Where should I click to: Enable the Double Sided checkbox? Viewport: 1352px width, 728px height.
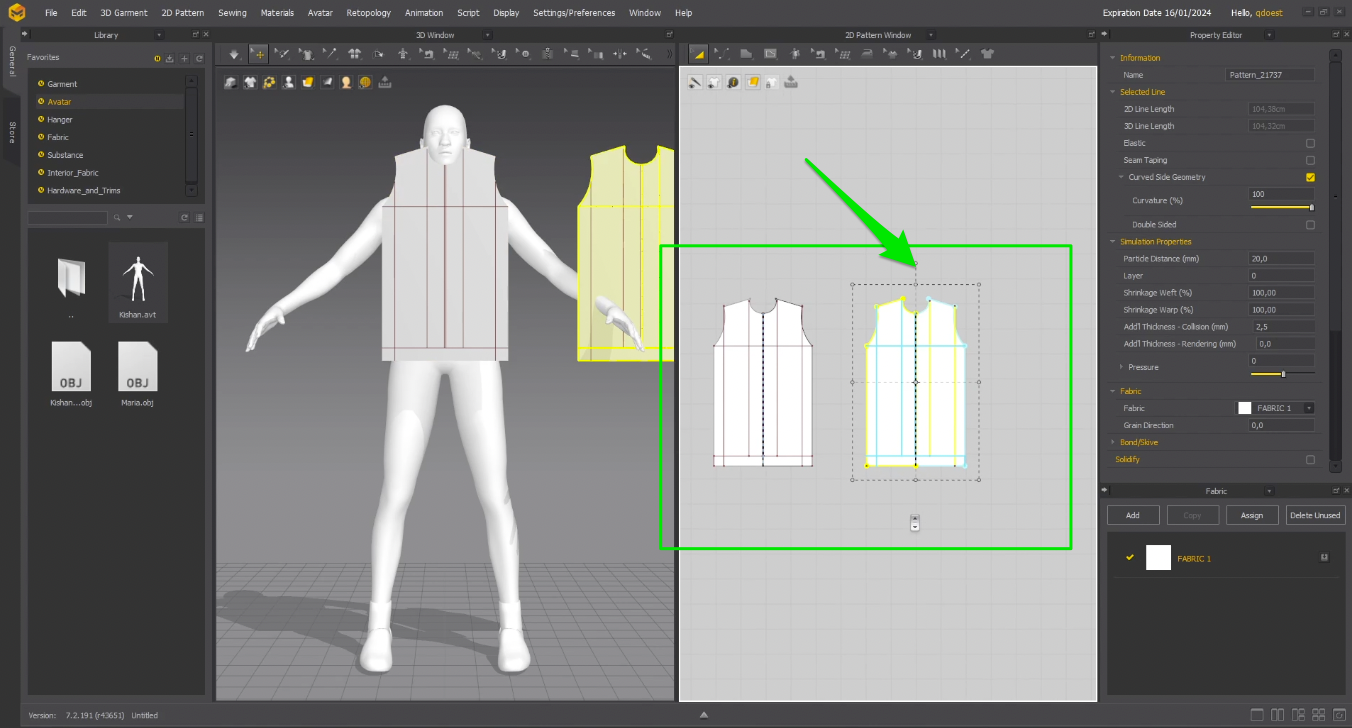click(1310, 225)
